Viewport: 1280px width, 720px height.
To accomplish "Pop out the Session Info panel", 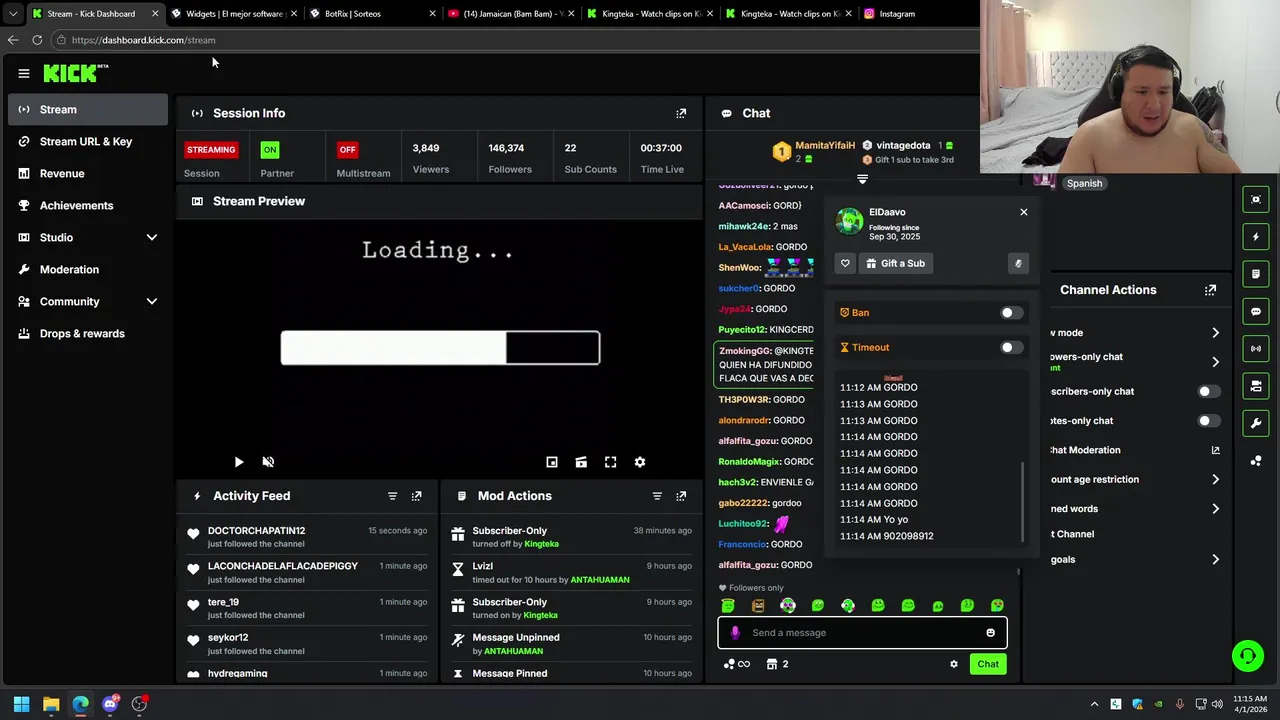I will 681,113.
